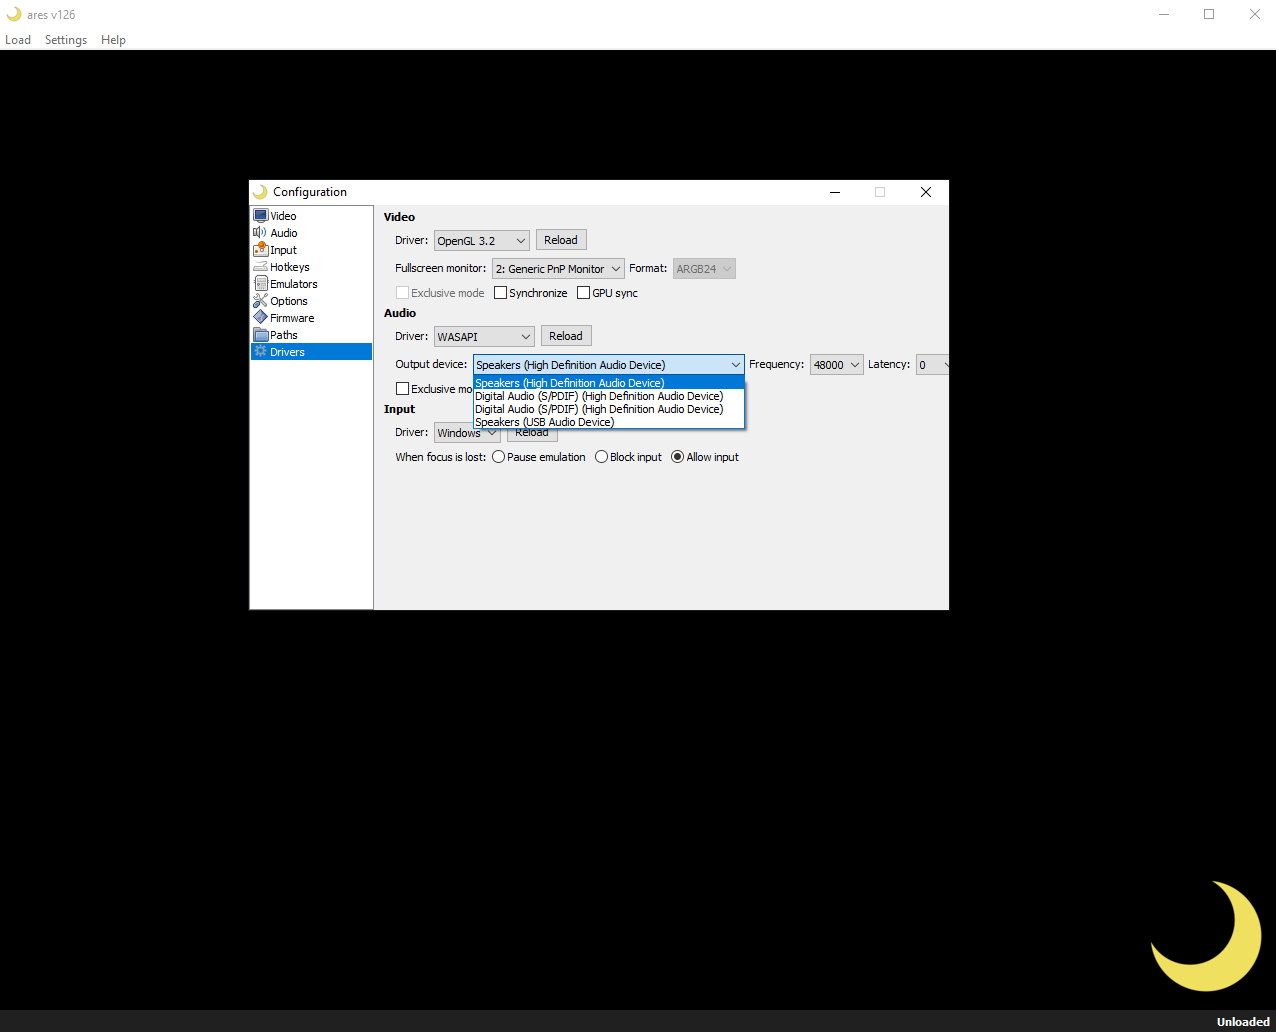Open the input Driver Windows dropdown

[467, 433]
